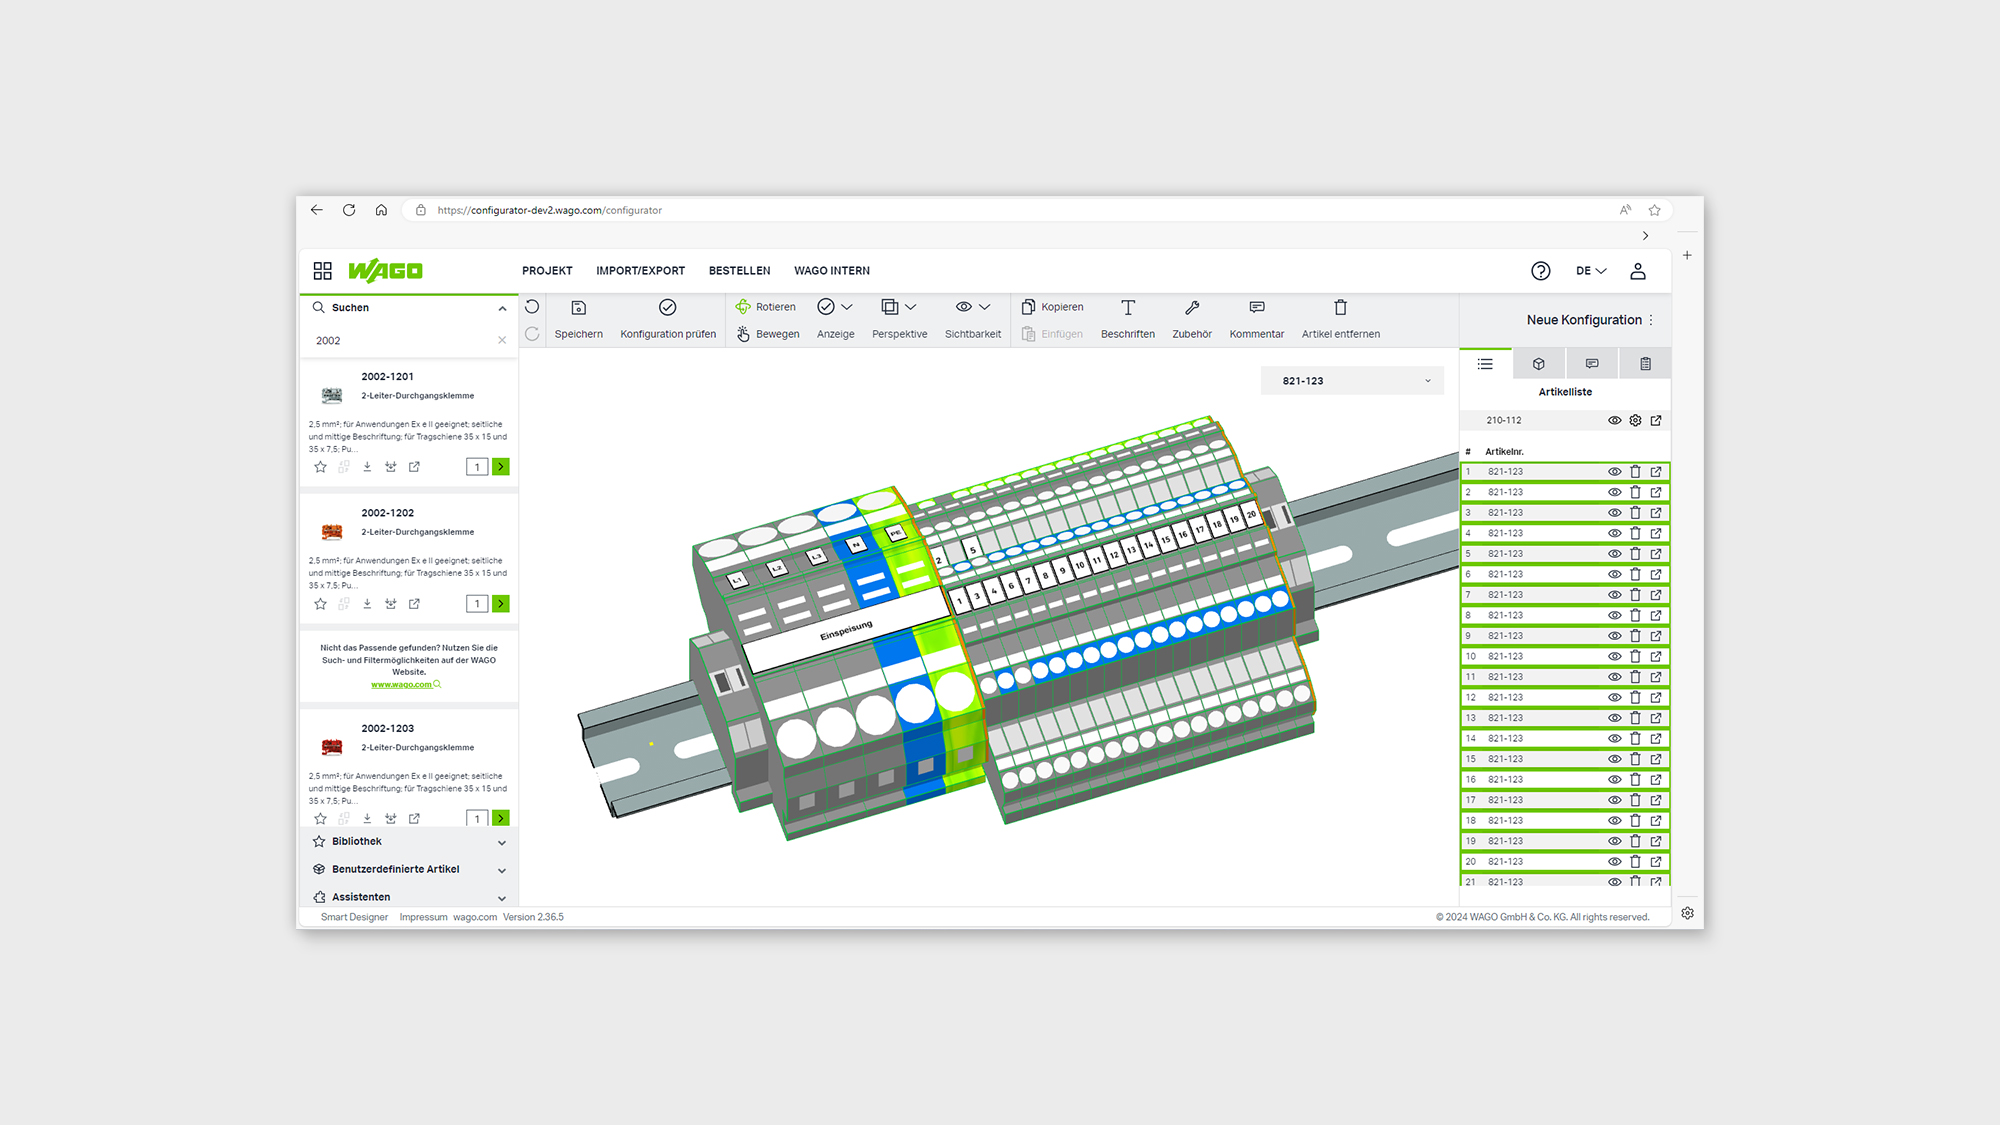This screenshot has width=2000, height=1125.
Task: Run Konfiguration prüfen check
Action: pos(668,319)
